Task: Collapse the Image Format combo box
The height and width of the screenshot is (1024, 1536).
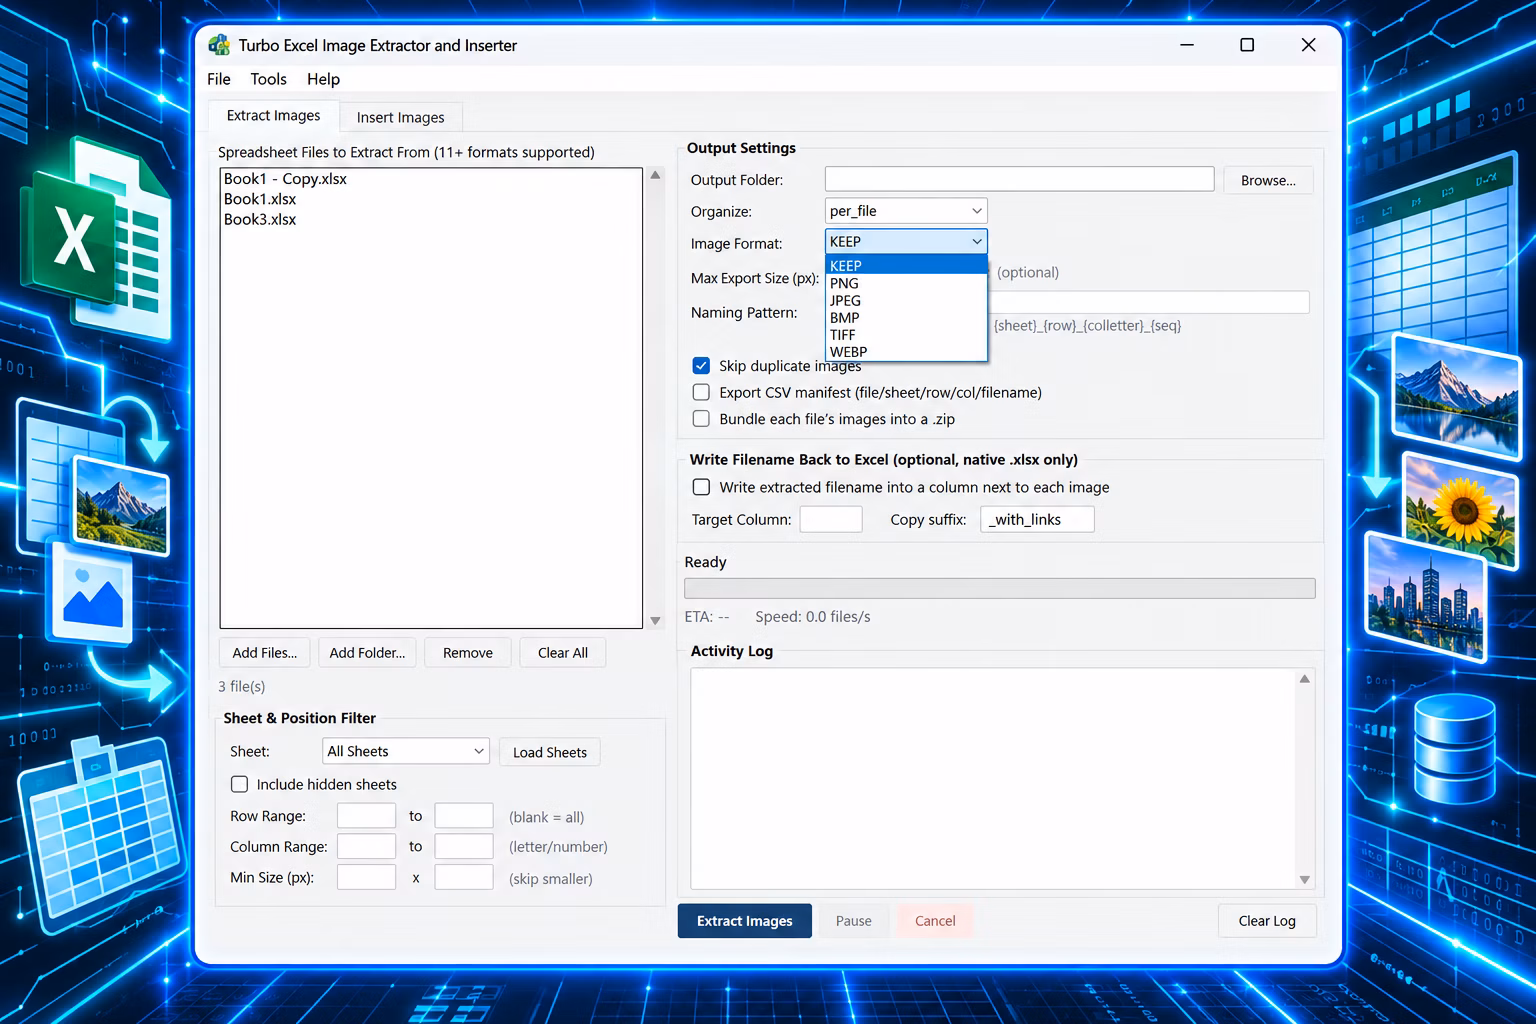Action: tap(906, 241)
